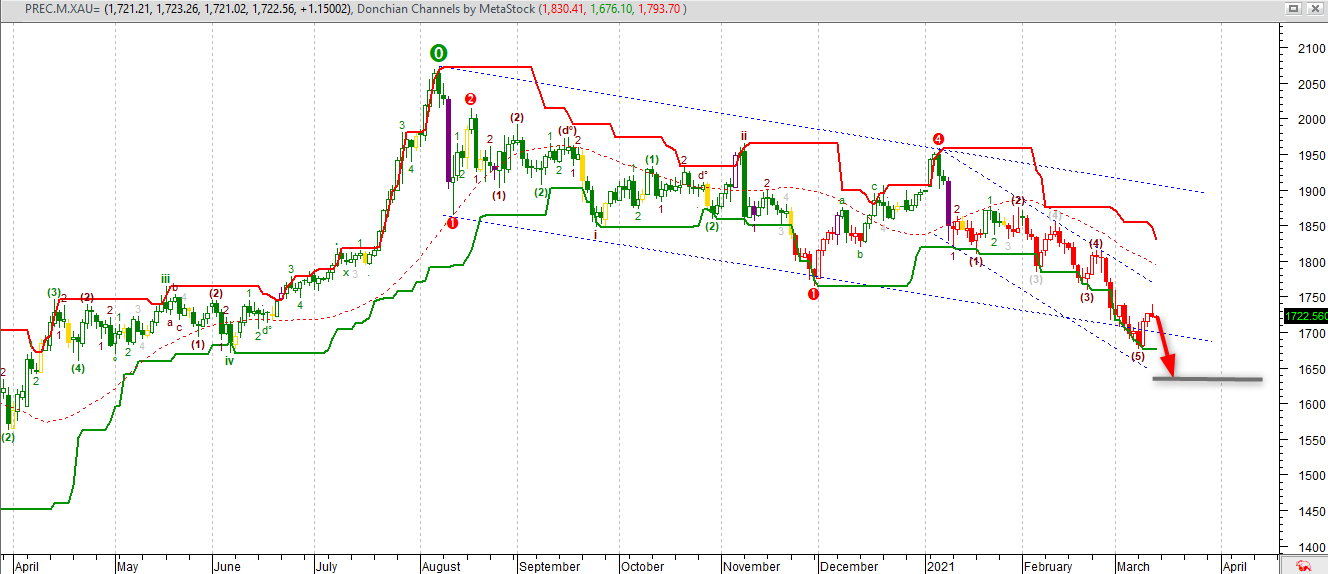This screenshot has width=1328, height=574.
Task: Click the October label on date axis
Action: pyautogui.click(x=642, y=566)
